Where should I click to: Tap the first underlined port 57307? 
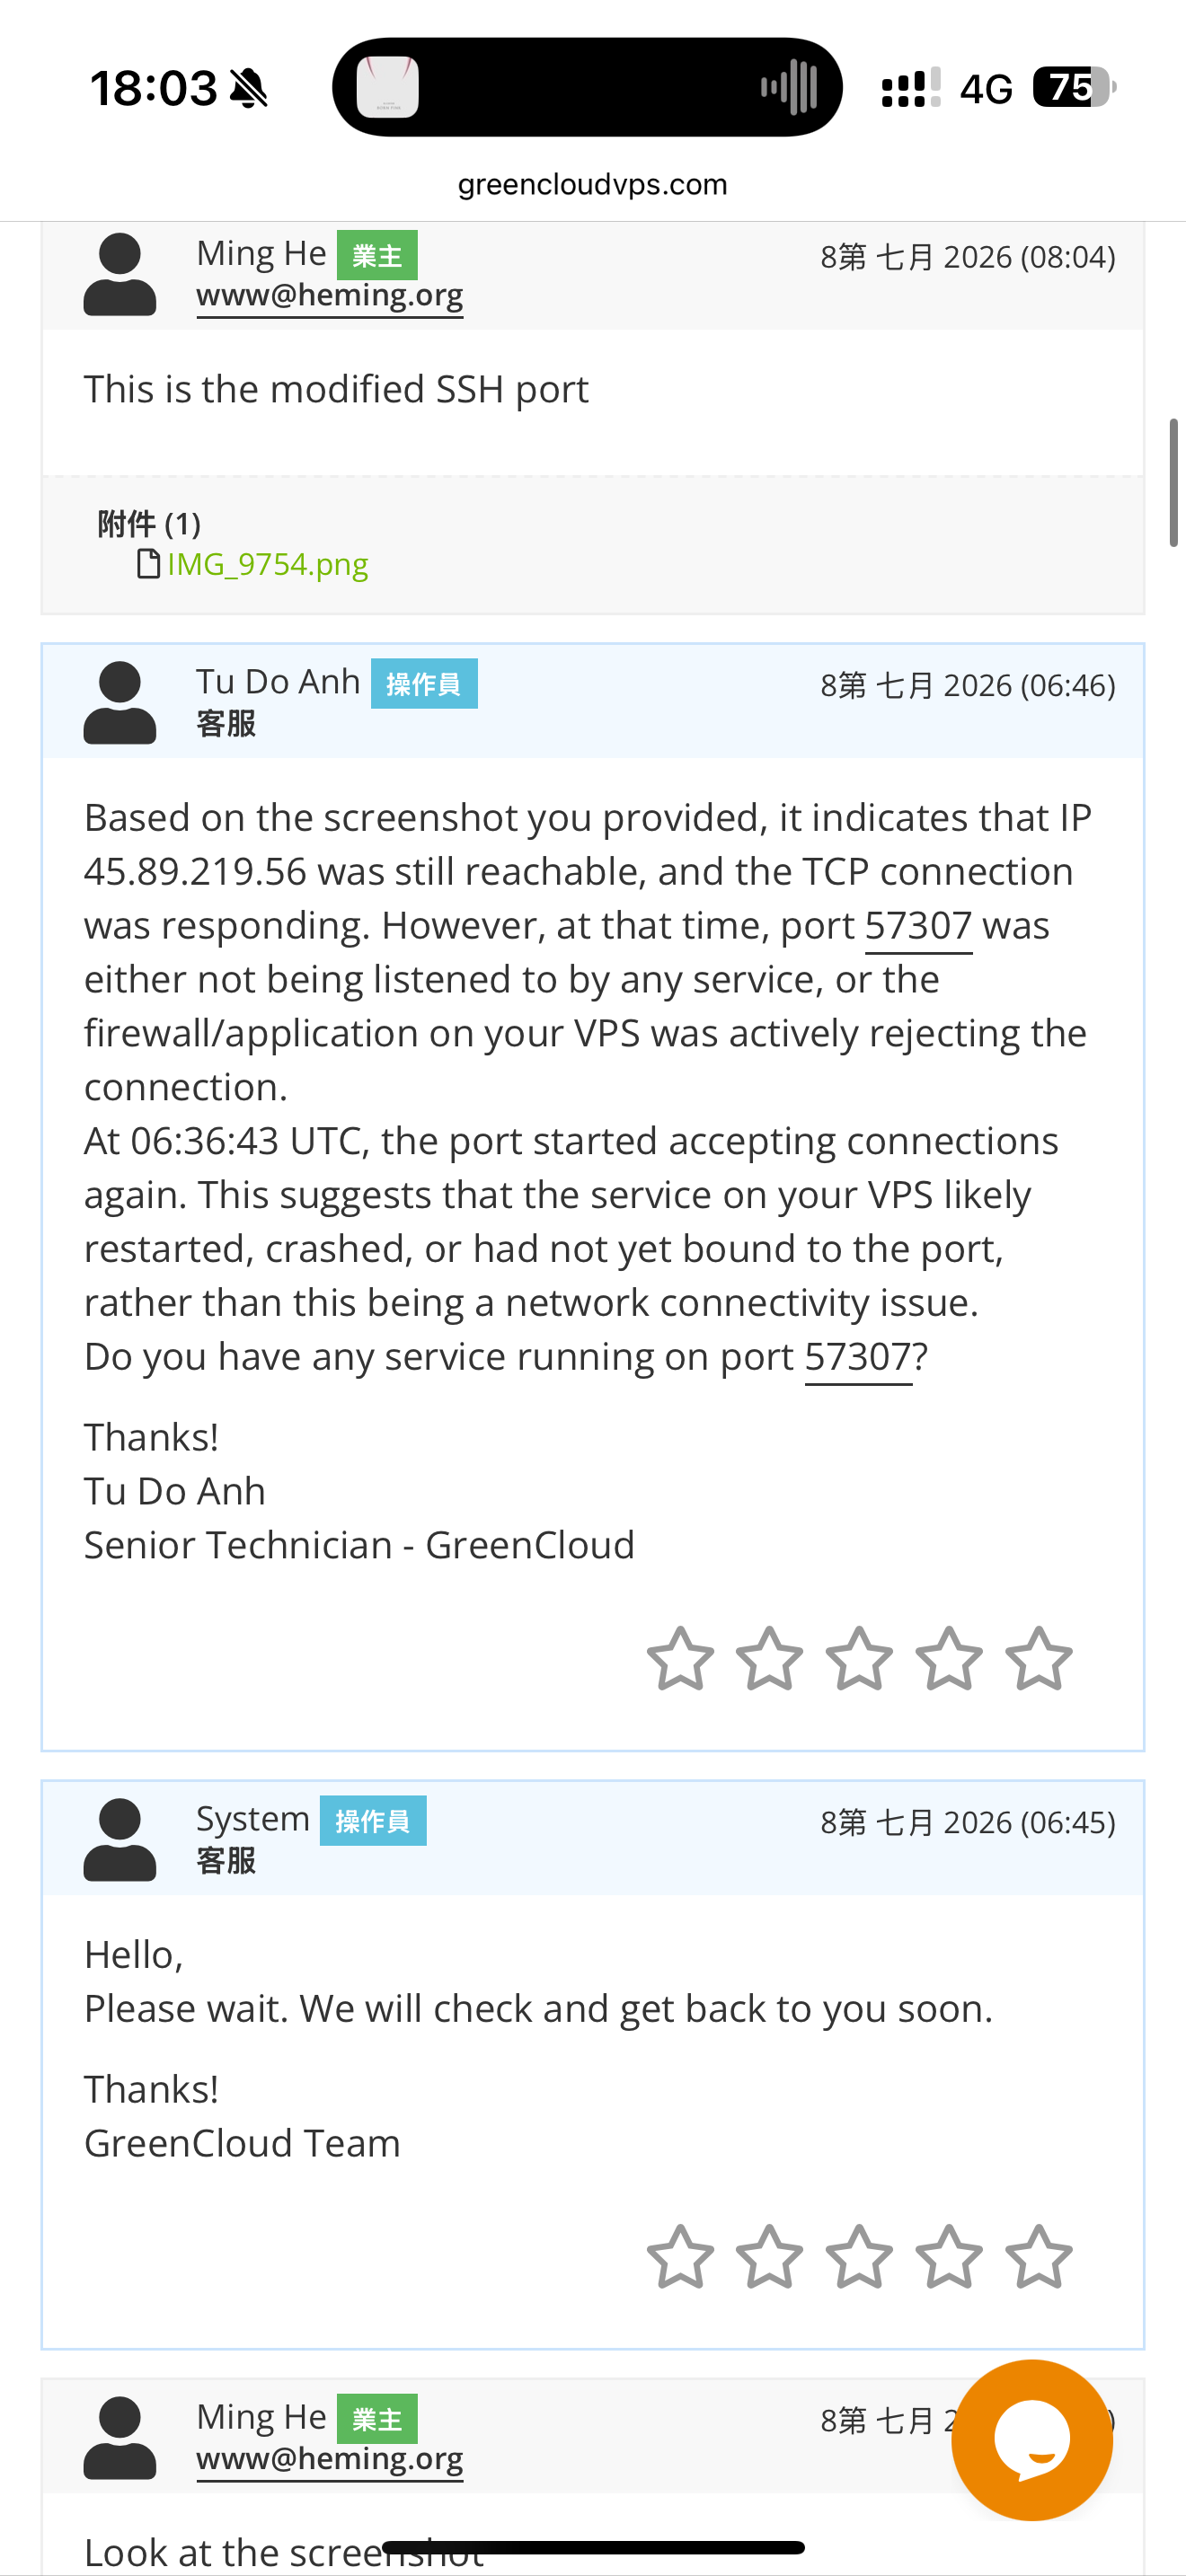click(x=918, y=926)
